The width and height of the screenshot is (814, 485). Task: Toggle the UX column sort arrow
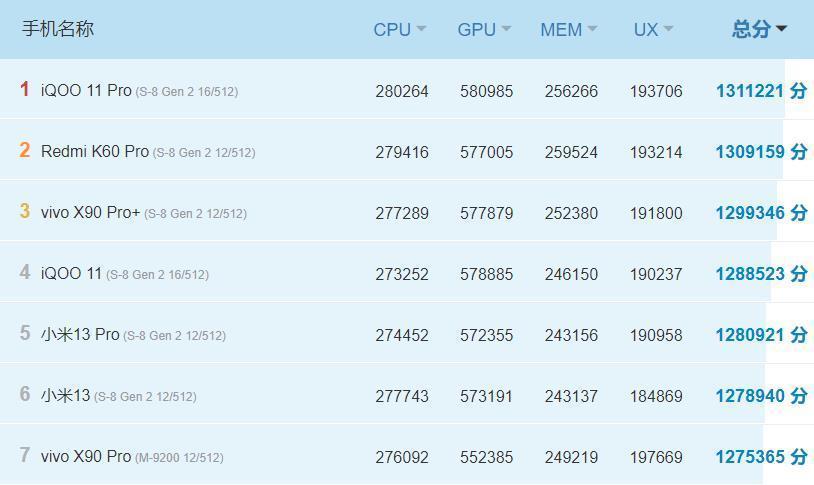(668, 29)
